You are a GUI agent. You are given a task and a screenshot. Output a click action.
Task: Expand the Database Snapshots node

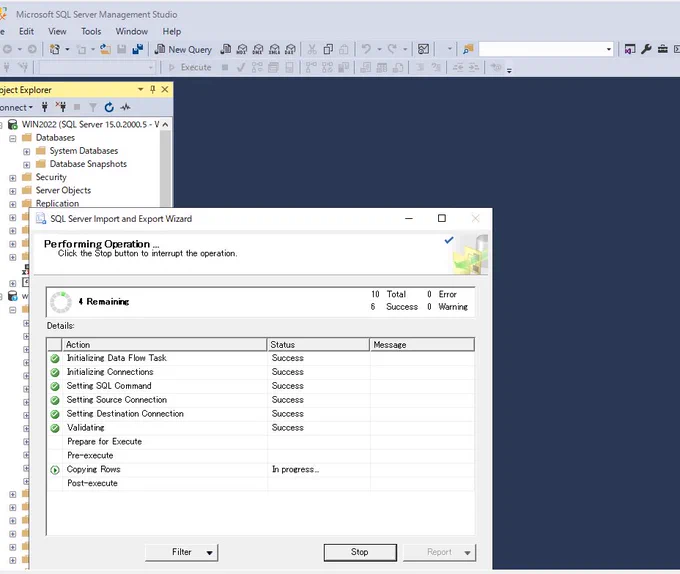[26, 165]
